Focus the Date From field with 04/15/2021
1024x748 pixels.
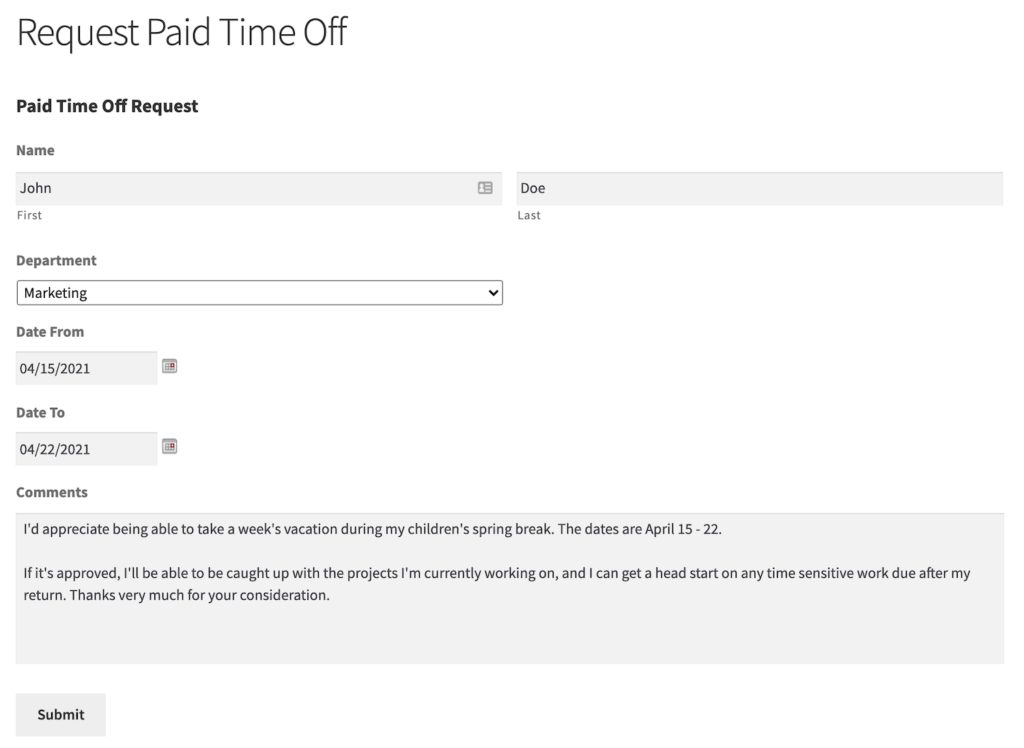tap(86, 368)
